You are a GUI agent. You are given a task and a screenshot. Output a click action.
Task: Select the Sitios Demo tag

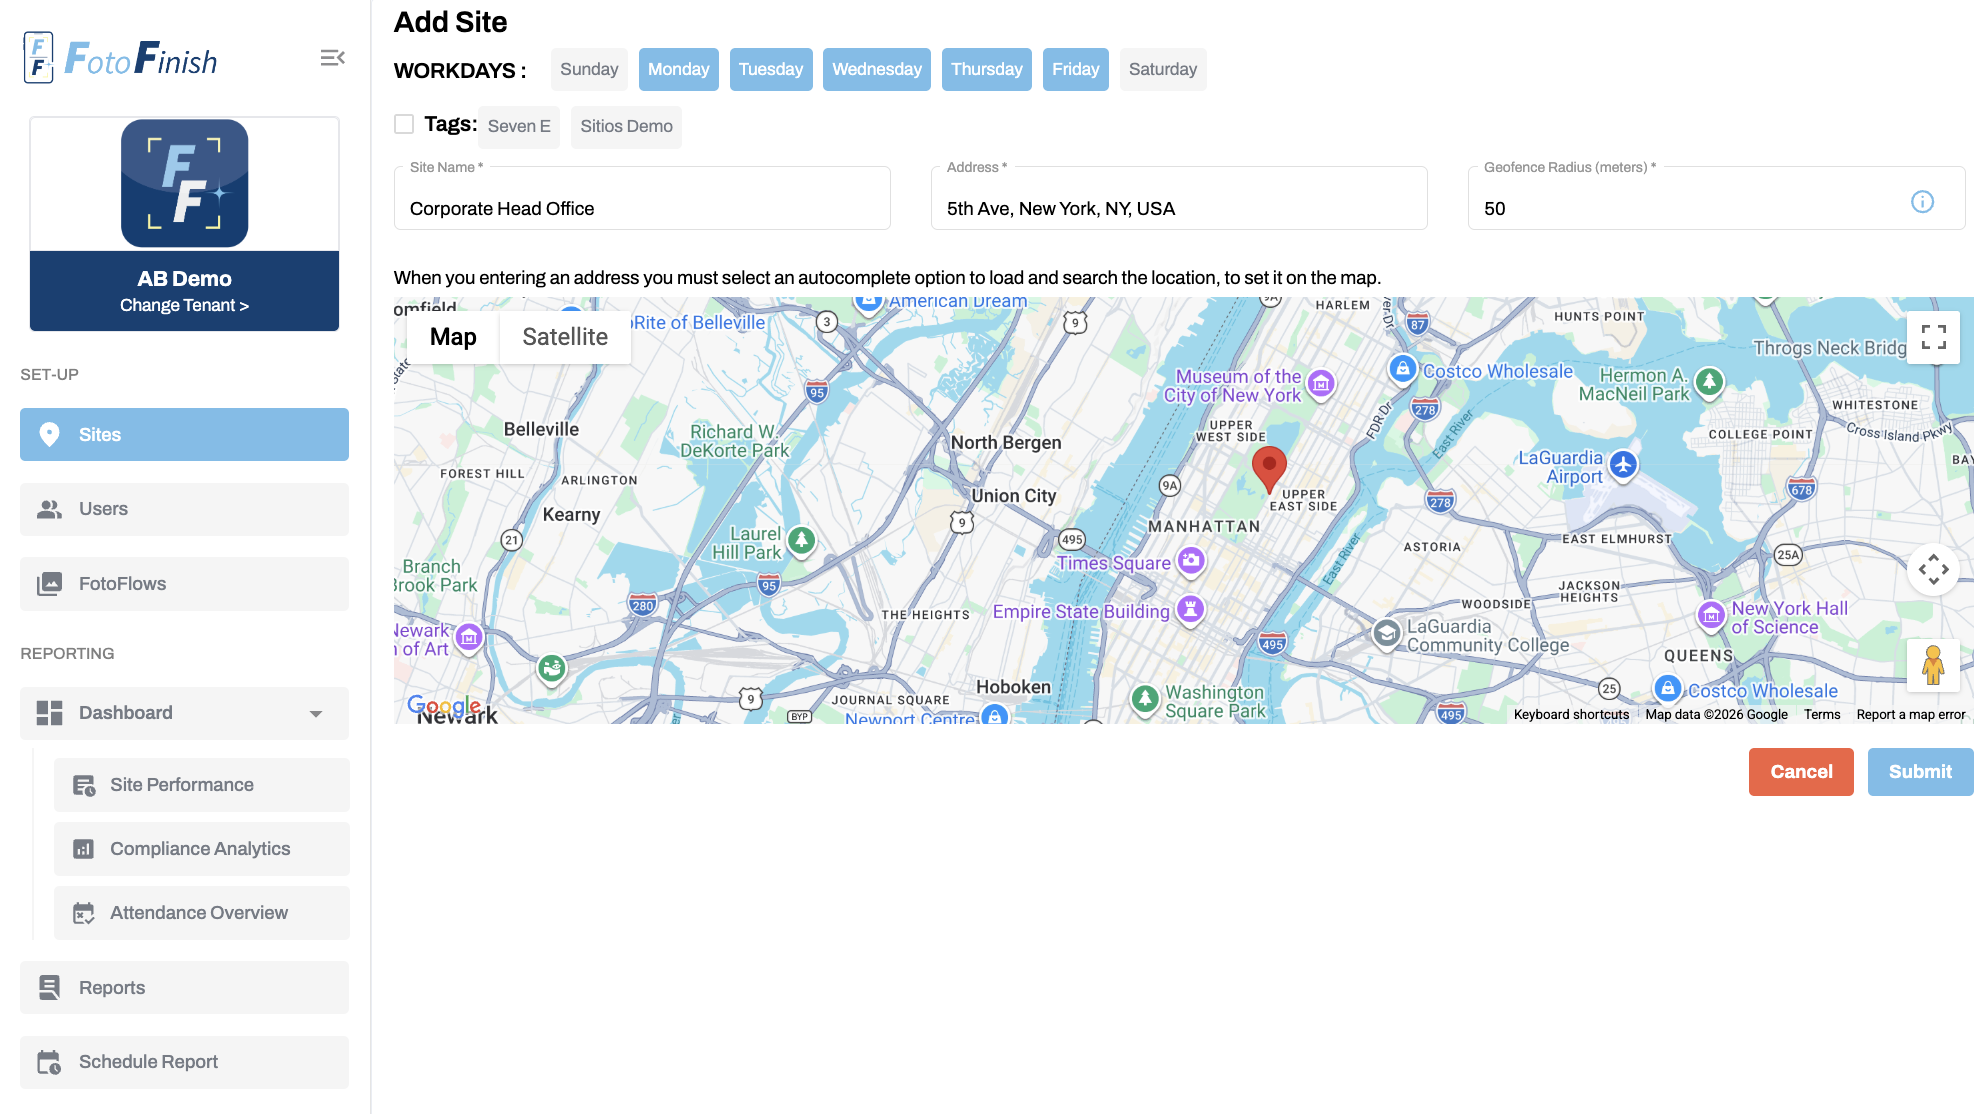point(626,127)
